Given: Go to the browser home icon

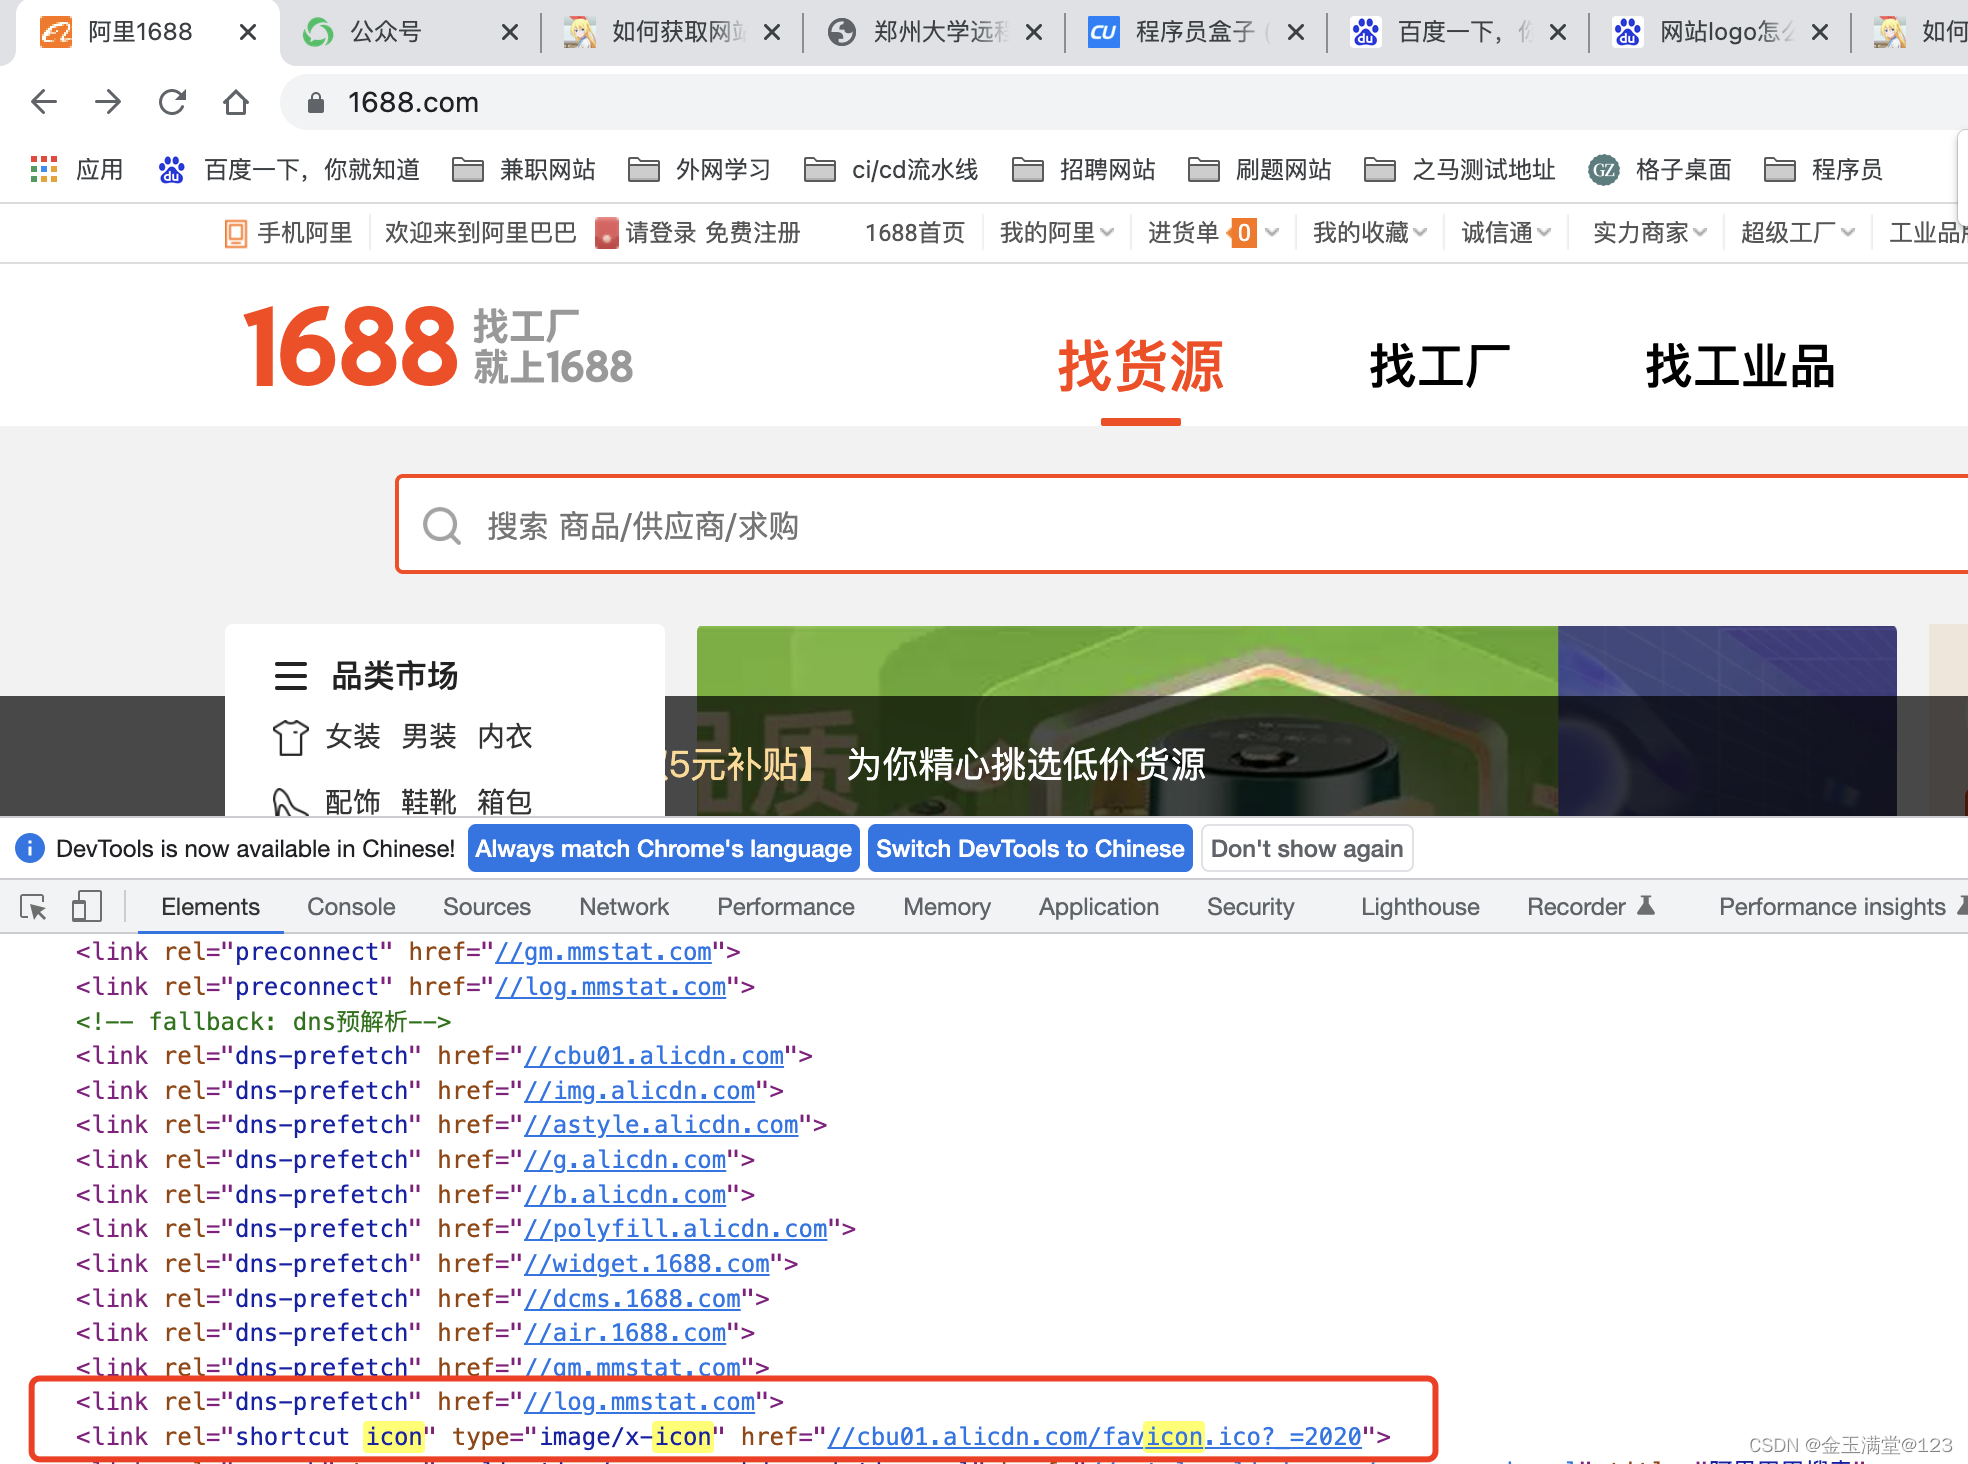Looking at the screenshot, I should point(236,102).
